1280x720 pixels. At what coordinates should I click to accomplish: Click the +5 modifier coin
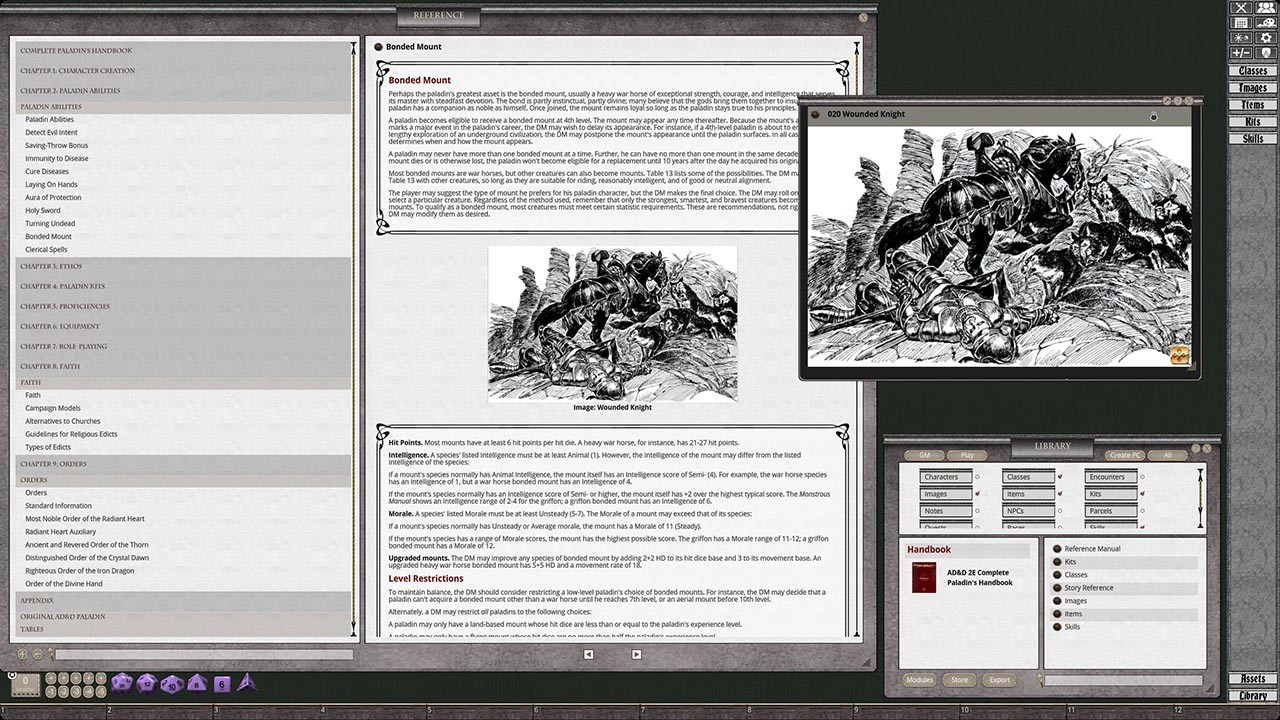[101, 691]
